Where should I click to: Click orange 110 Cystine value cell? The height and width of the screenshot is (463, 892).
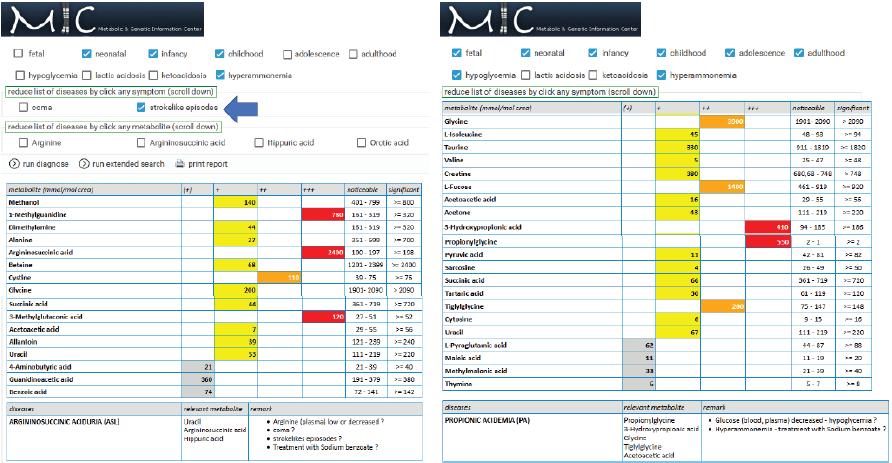point(279,277)
